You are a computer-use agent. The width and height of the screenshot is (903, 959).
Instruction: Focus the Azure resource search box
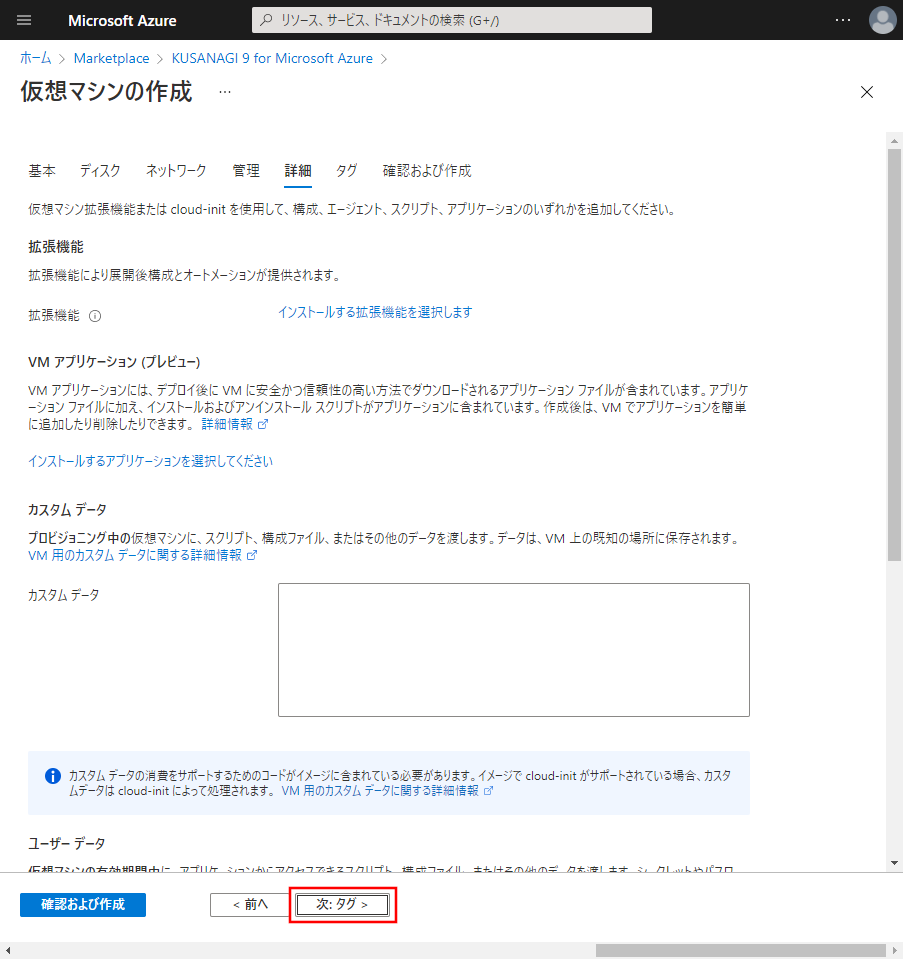452,20
